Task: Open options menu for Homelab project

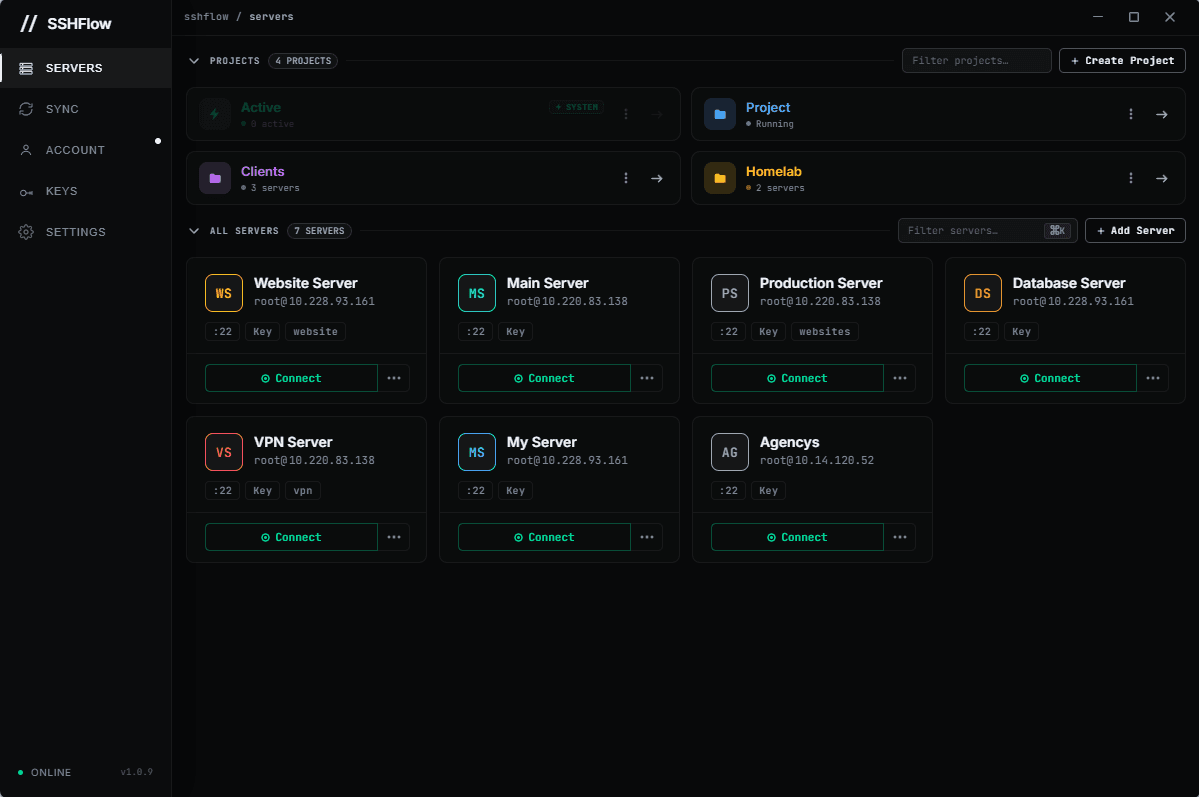Action: pos(1131,178)
